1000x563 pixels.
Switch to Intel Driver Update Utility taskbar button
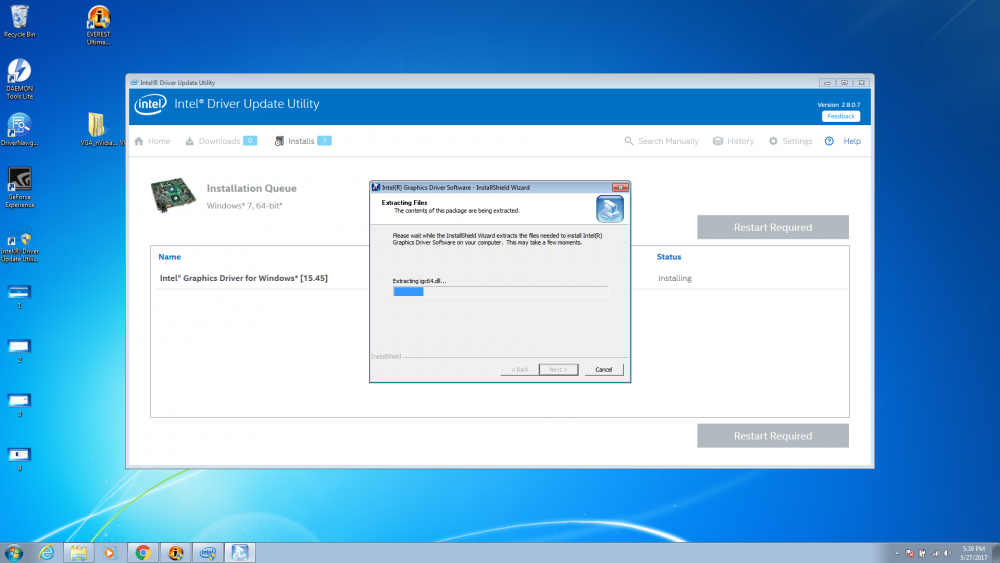point(208,552)
